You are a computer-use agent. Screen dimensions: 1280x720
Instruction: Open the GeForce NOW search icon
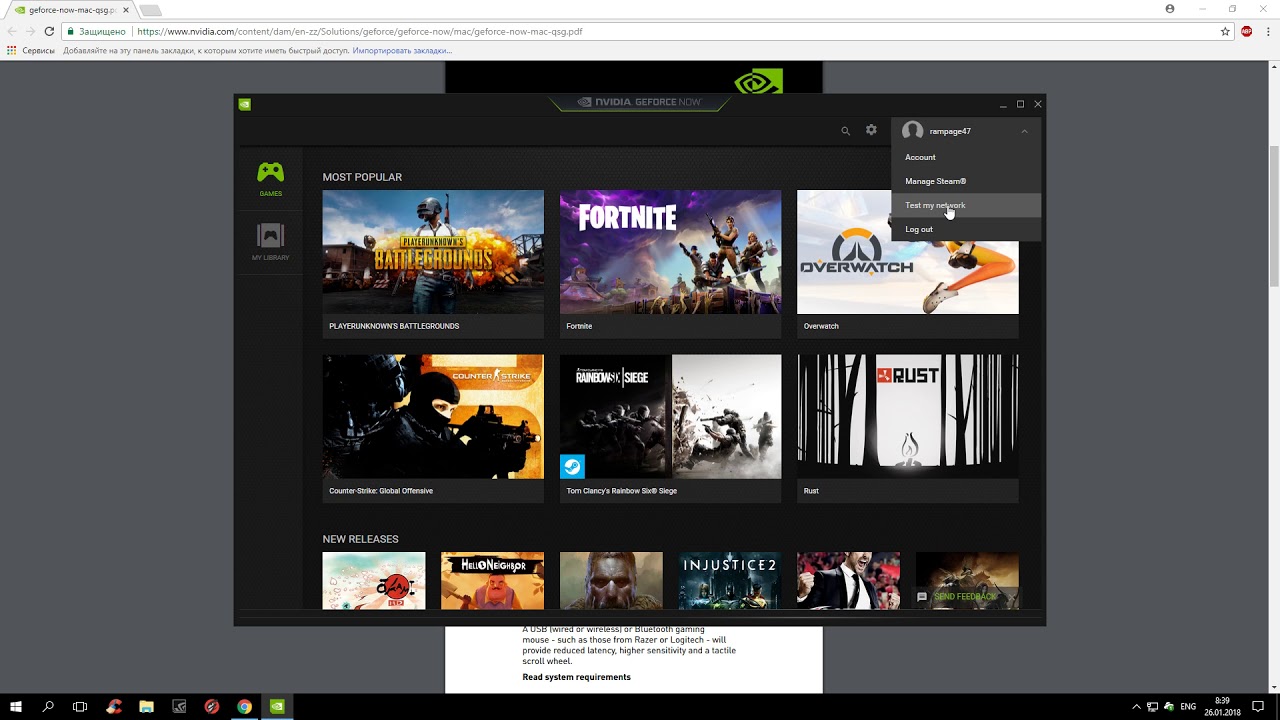(845, 131)
